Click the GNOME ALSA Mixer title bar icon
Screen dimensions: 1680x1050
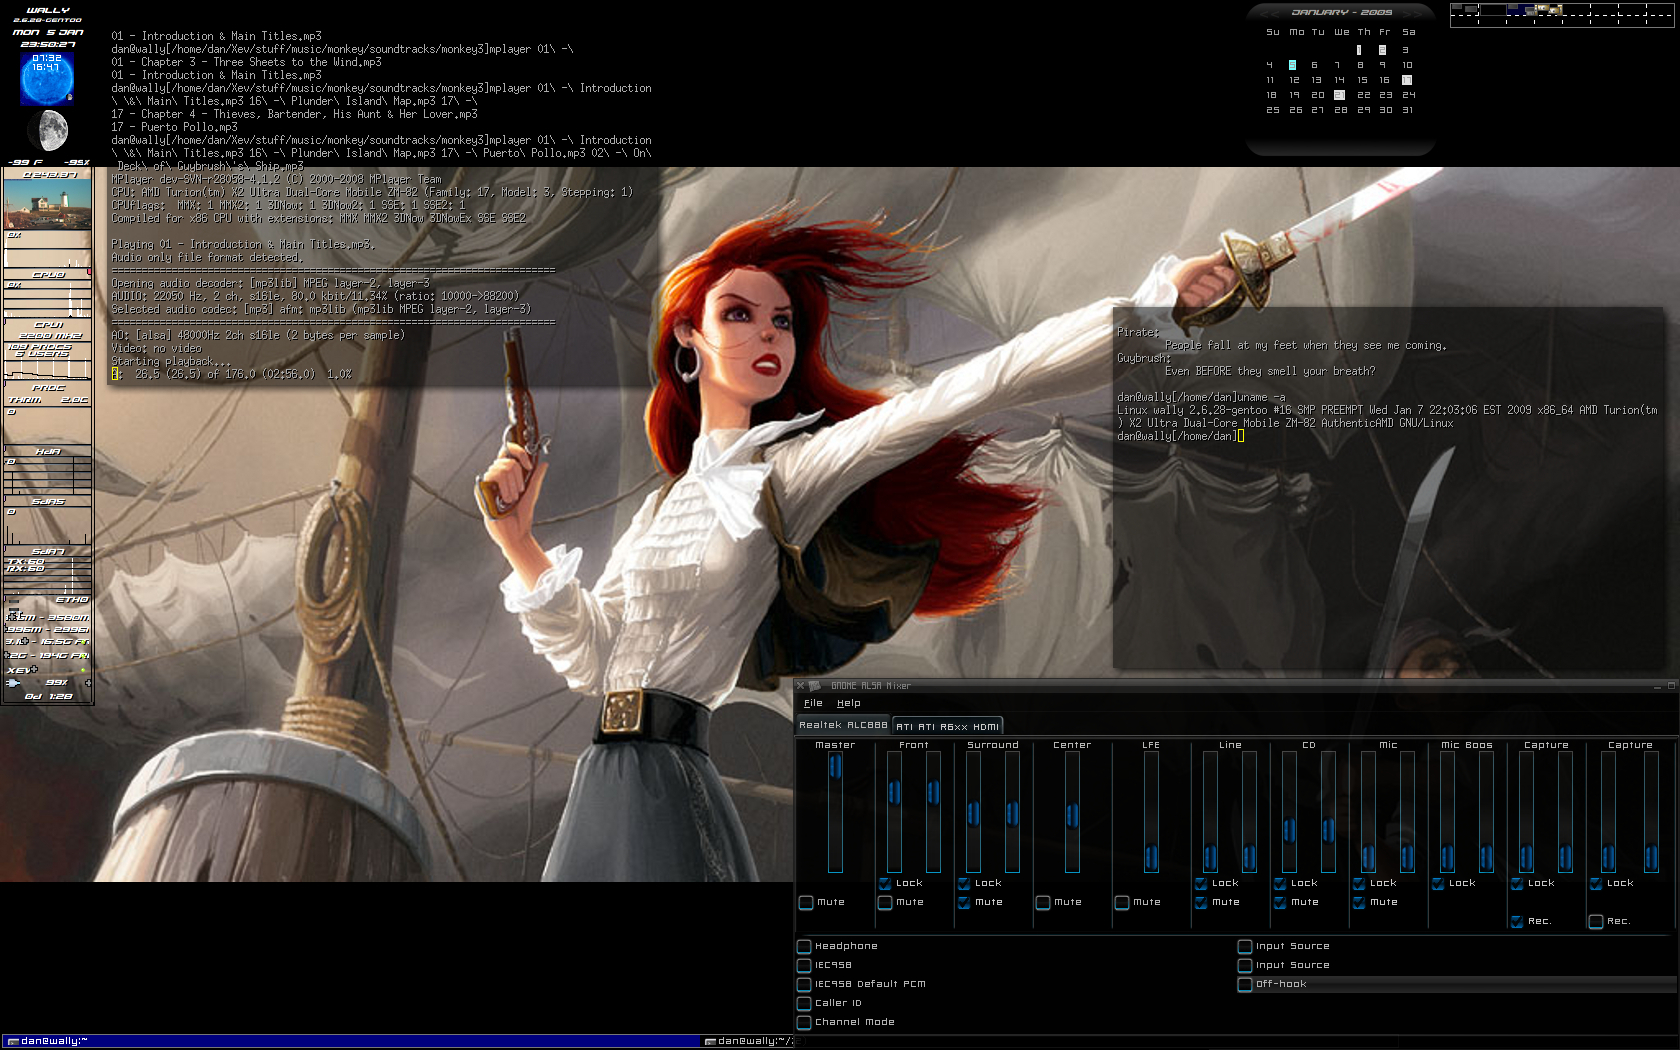(x=815, y=686)
